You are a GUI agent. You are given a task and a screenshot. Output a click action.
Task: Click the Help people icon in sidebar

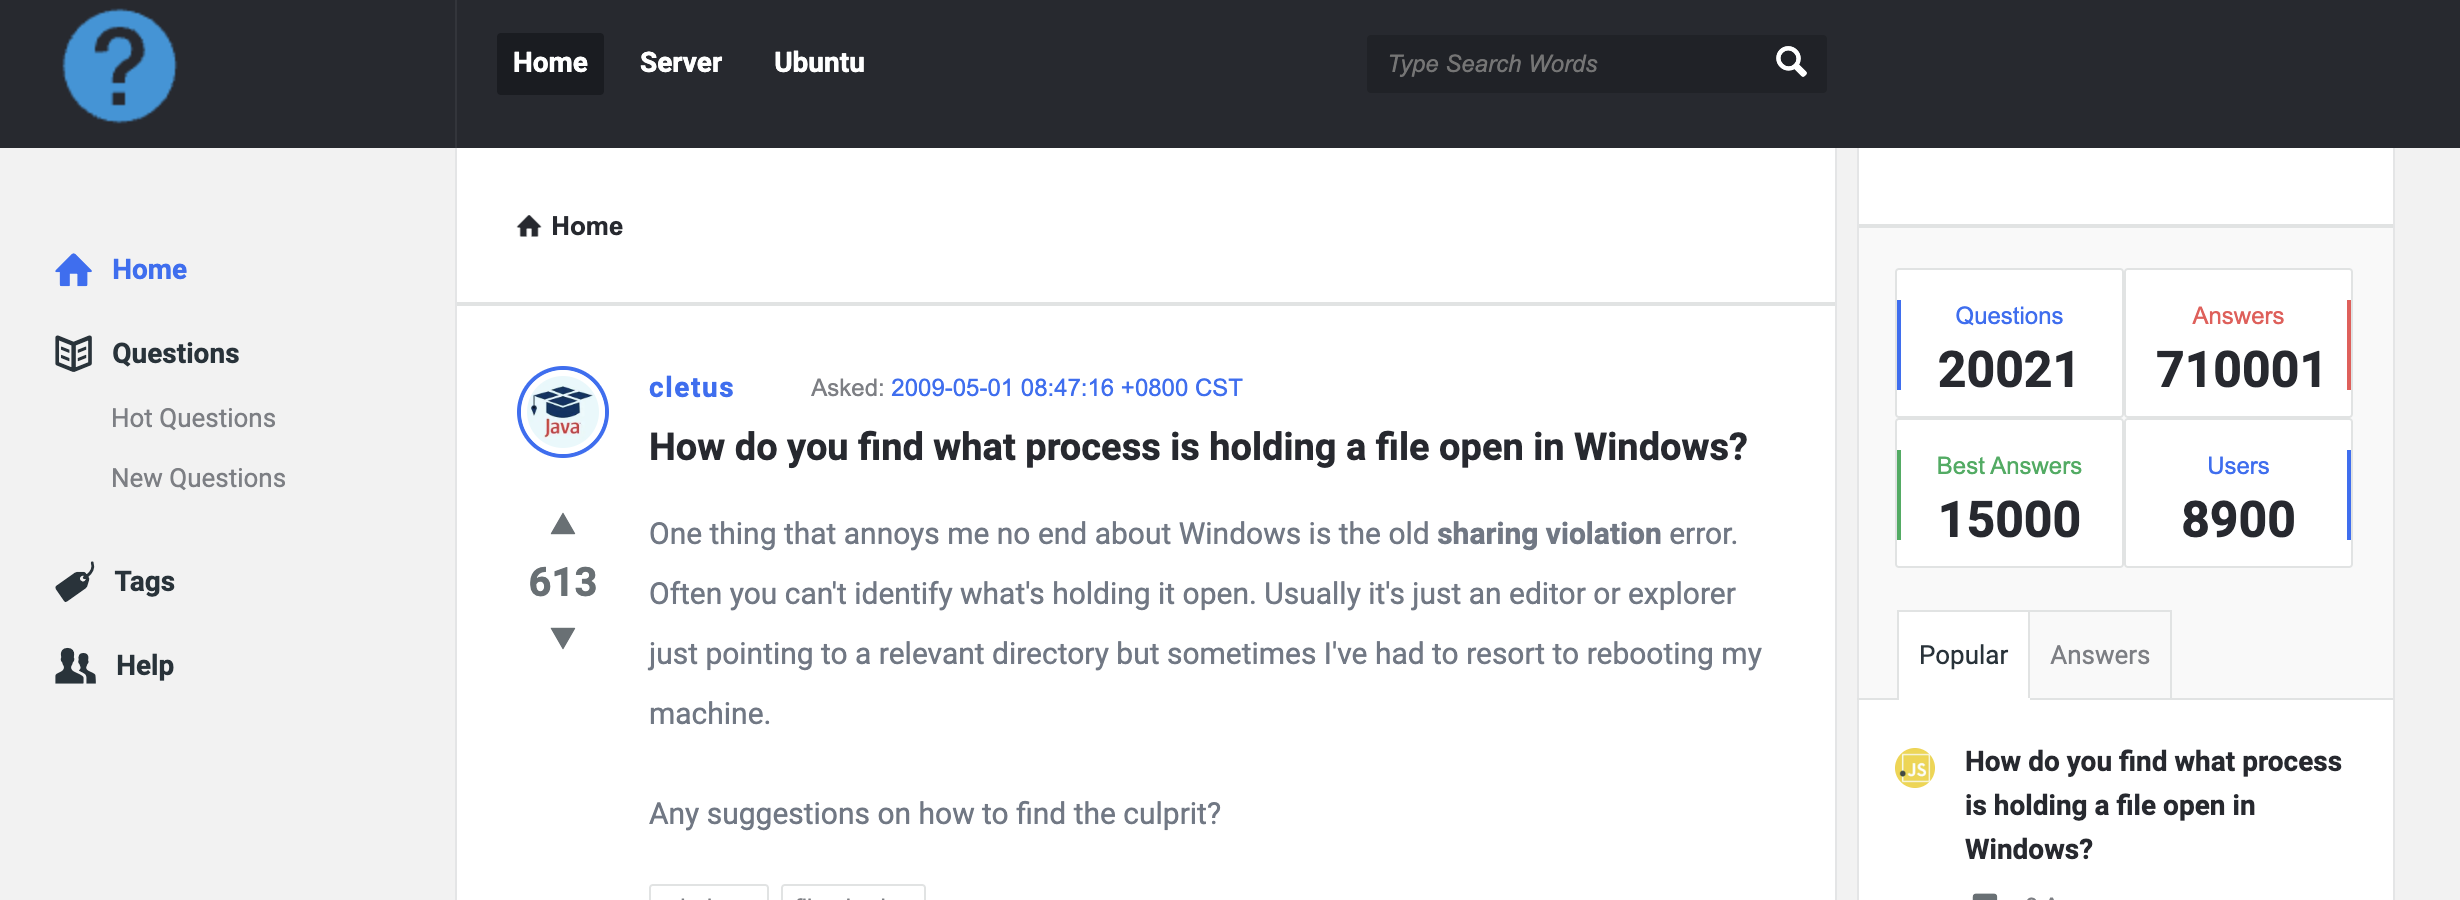click(75, 666)
